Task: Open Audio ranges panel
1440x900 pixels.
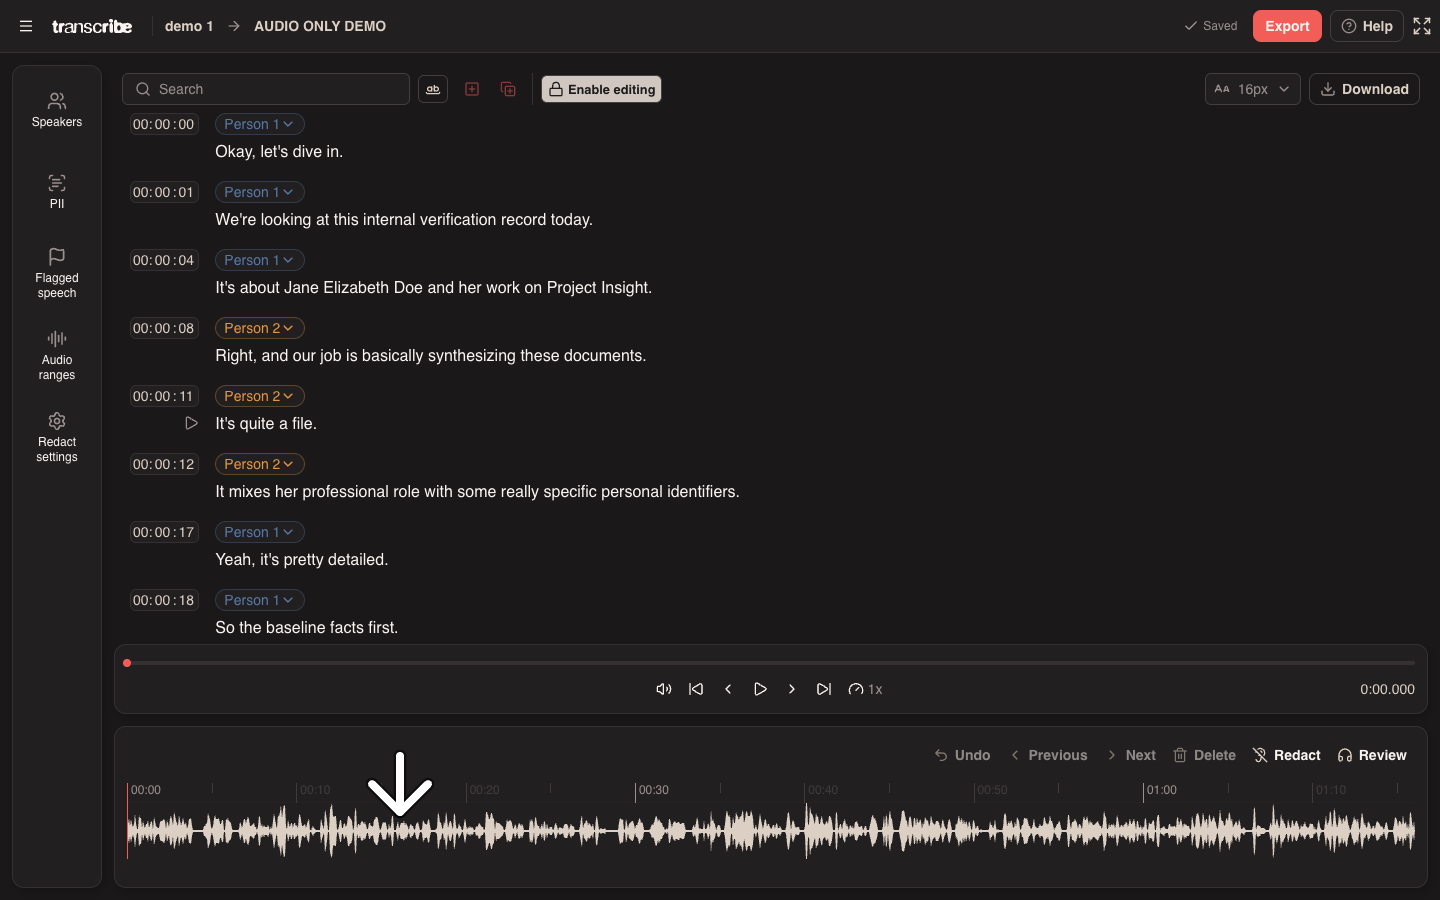Action: (57, 355)
